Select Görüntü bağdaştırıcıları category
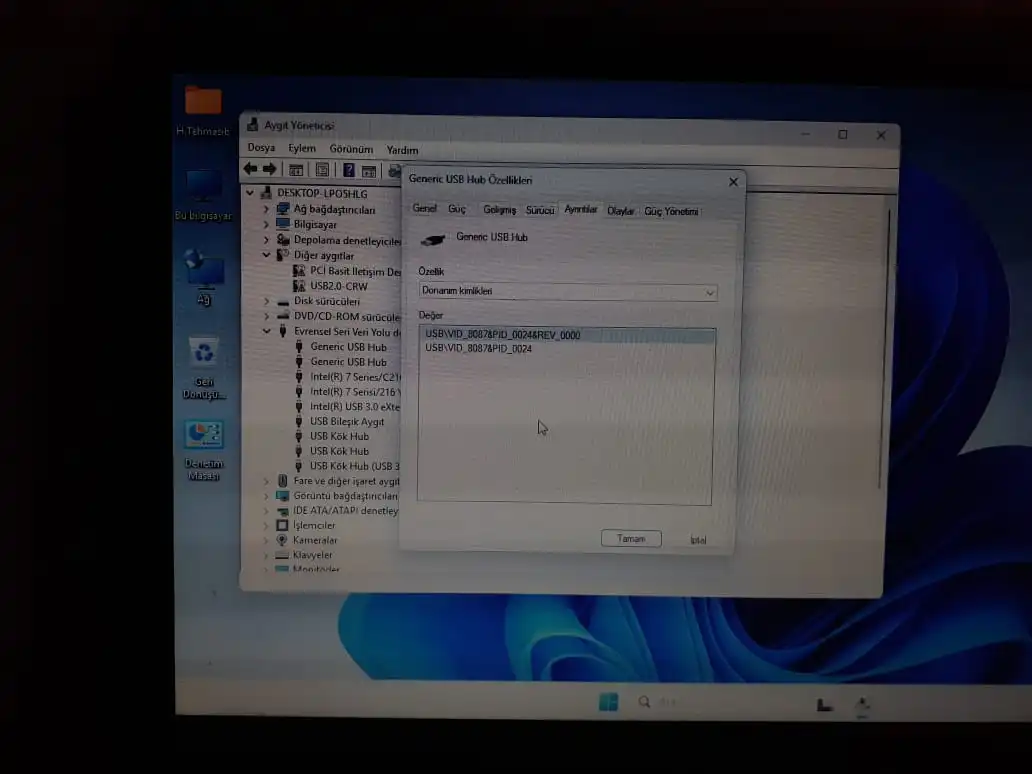The image size is (1032, 774). (x=346, y=496)
